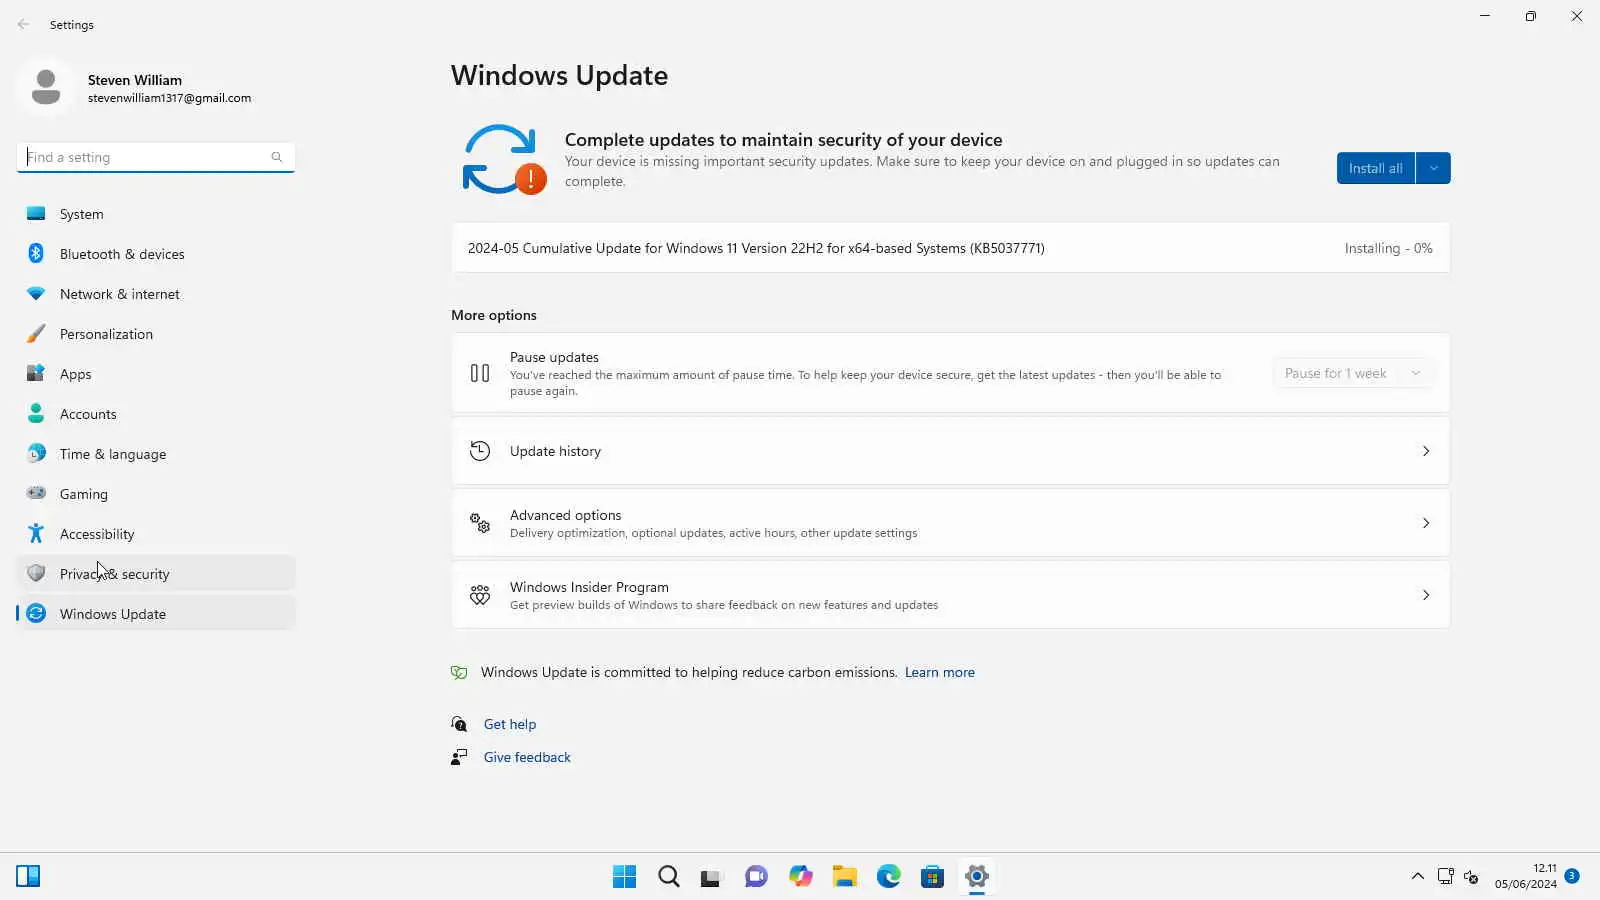1600x900 pixels.
Task: Open Update history row
Action: [x=950, y=451]
